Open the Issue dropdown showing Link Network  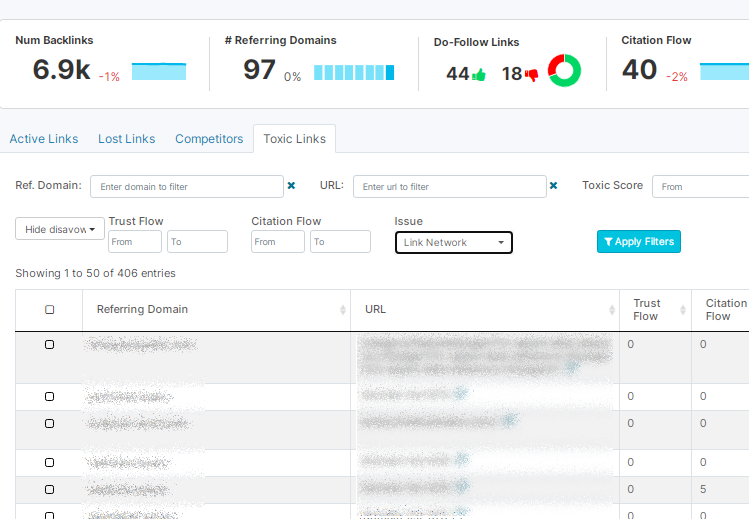tap(454, 243)
